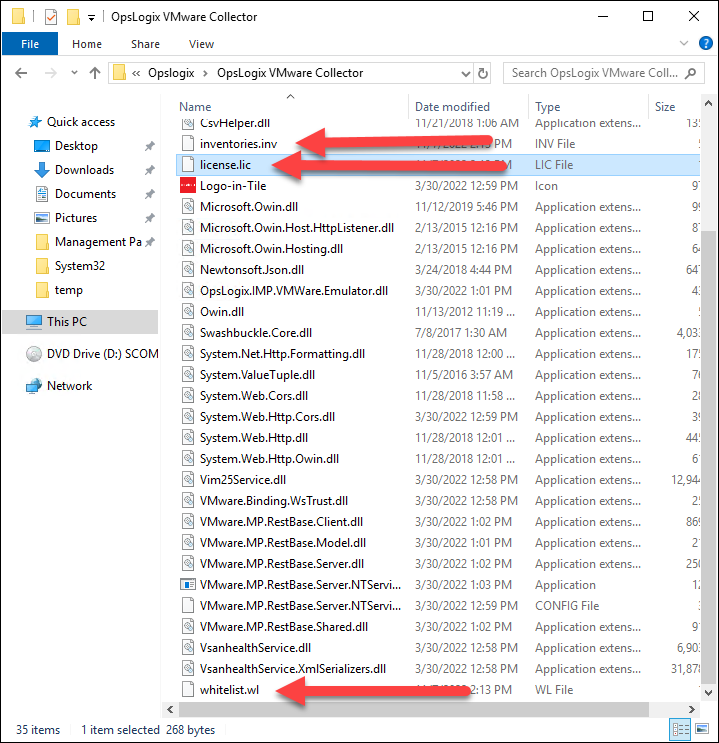Open the Help question mark icon
The height and width of the screenshot is (743, 719).
[705, 43]
